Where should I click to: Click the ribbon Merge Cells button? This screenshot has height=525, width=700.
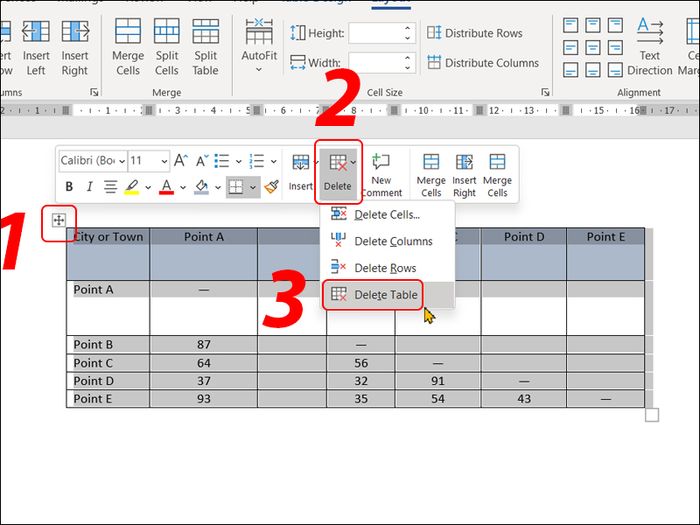(x=128, y=47)
